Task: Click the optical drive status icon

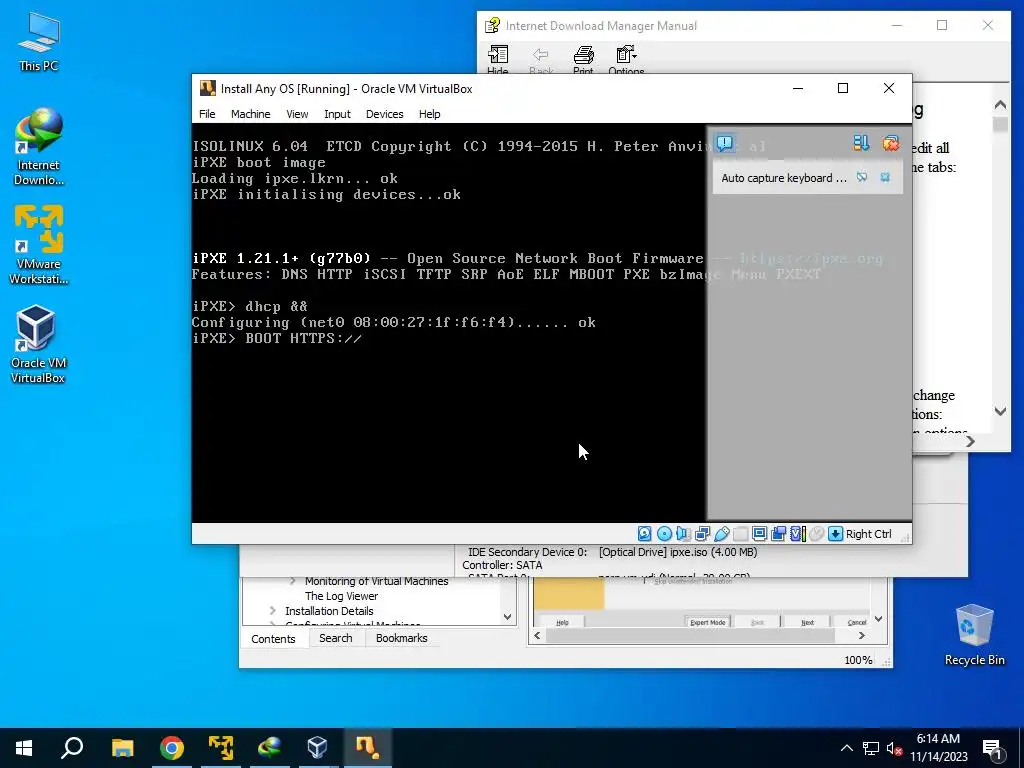Action: [664, 534]
